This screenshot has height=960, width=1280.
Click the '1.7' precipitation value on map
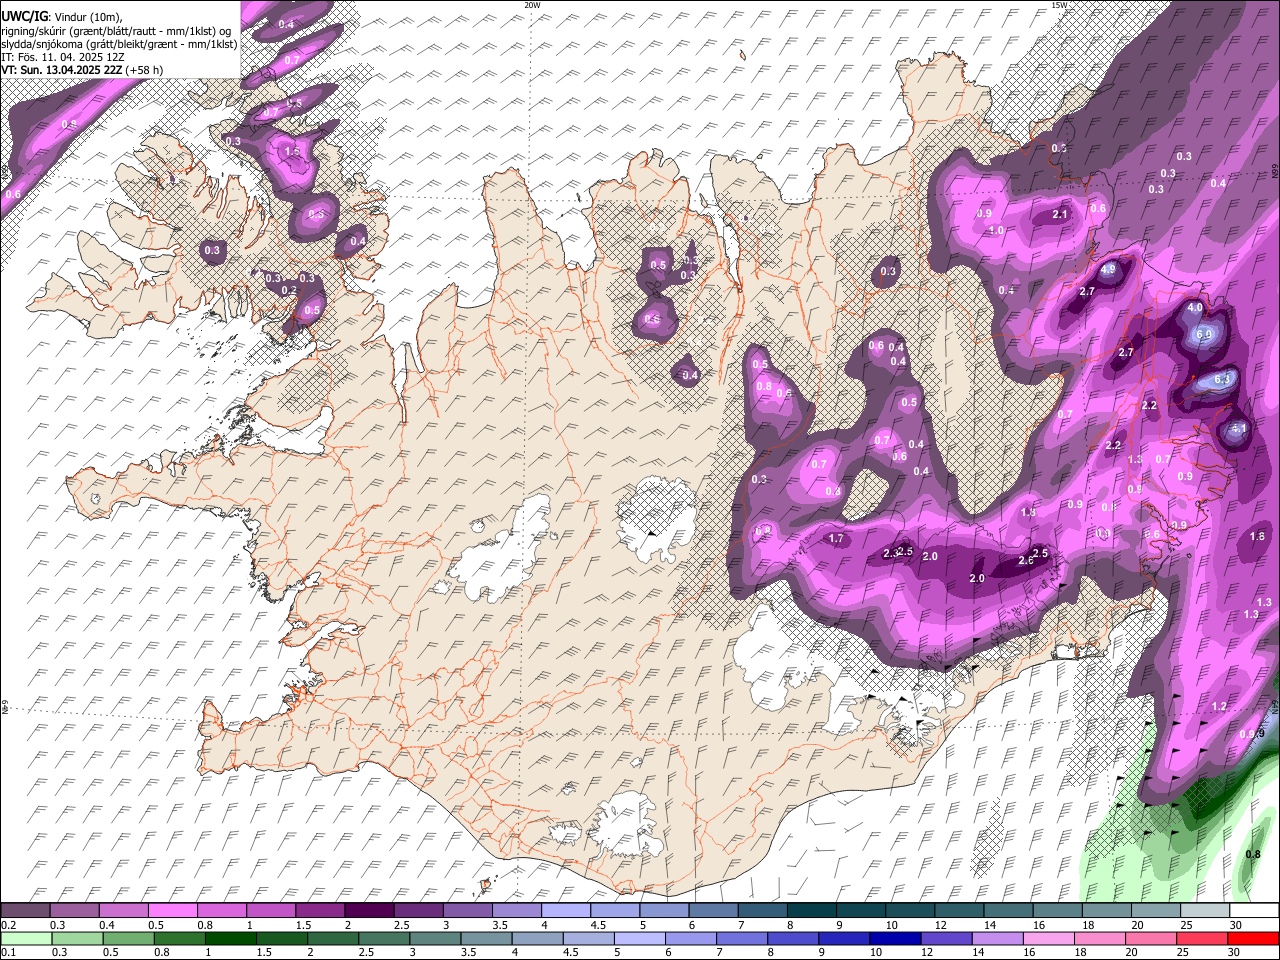click(x=837, y=539)
